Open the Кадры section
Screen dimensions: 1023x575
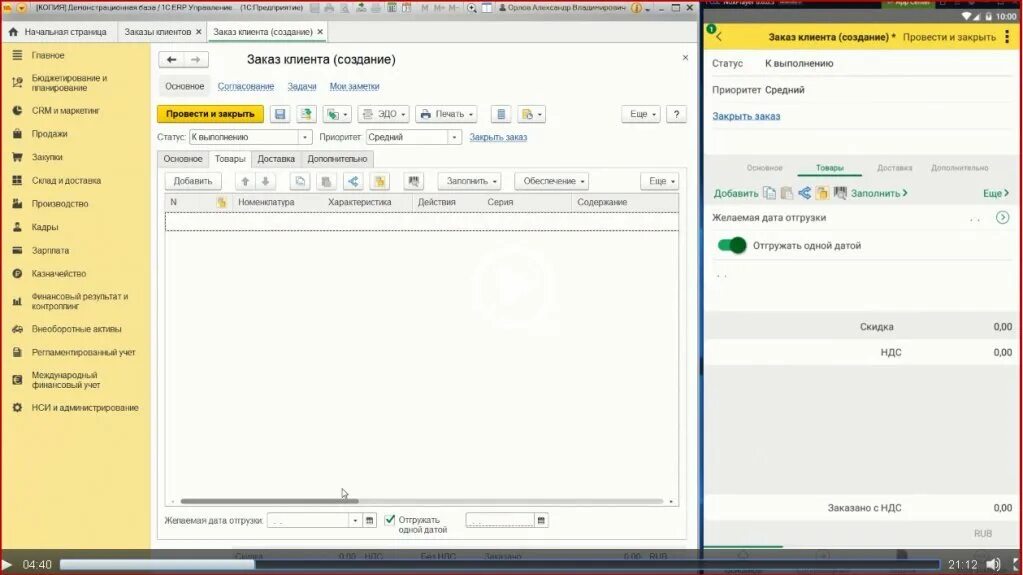(x=45, y=227)
